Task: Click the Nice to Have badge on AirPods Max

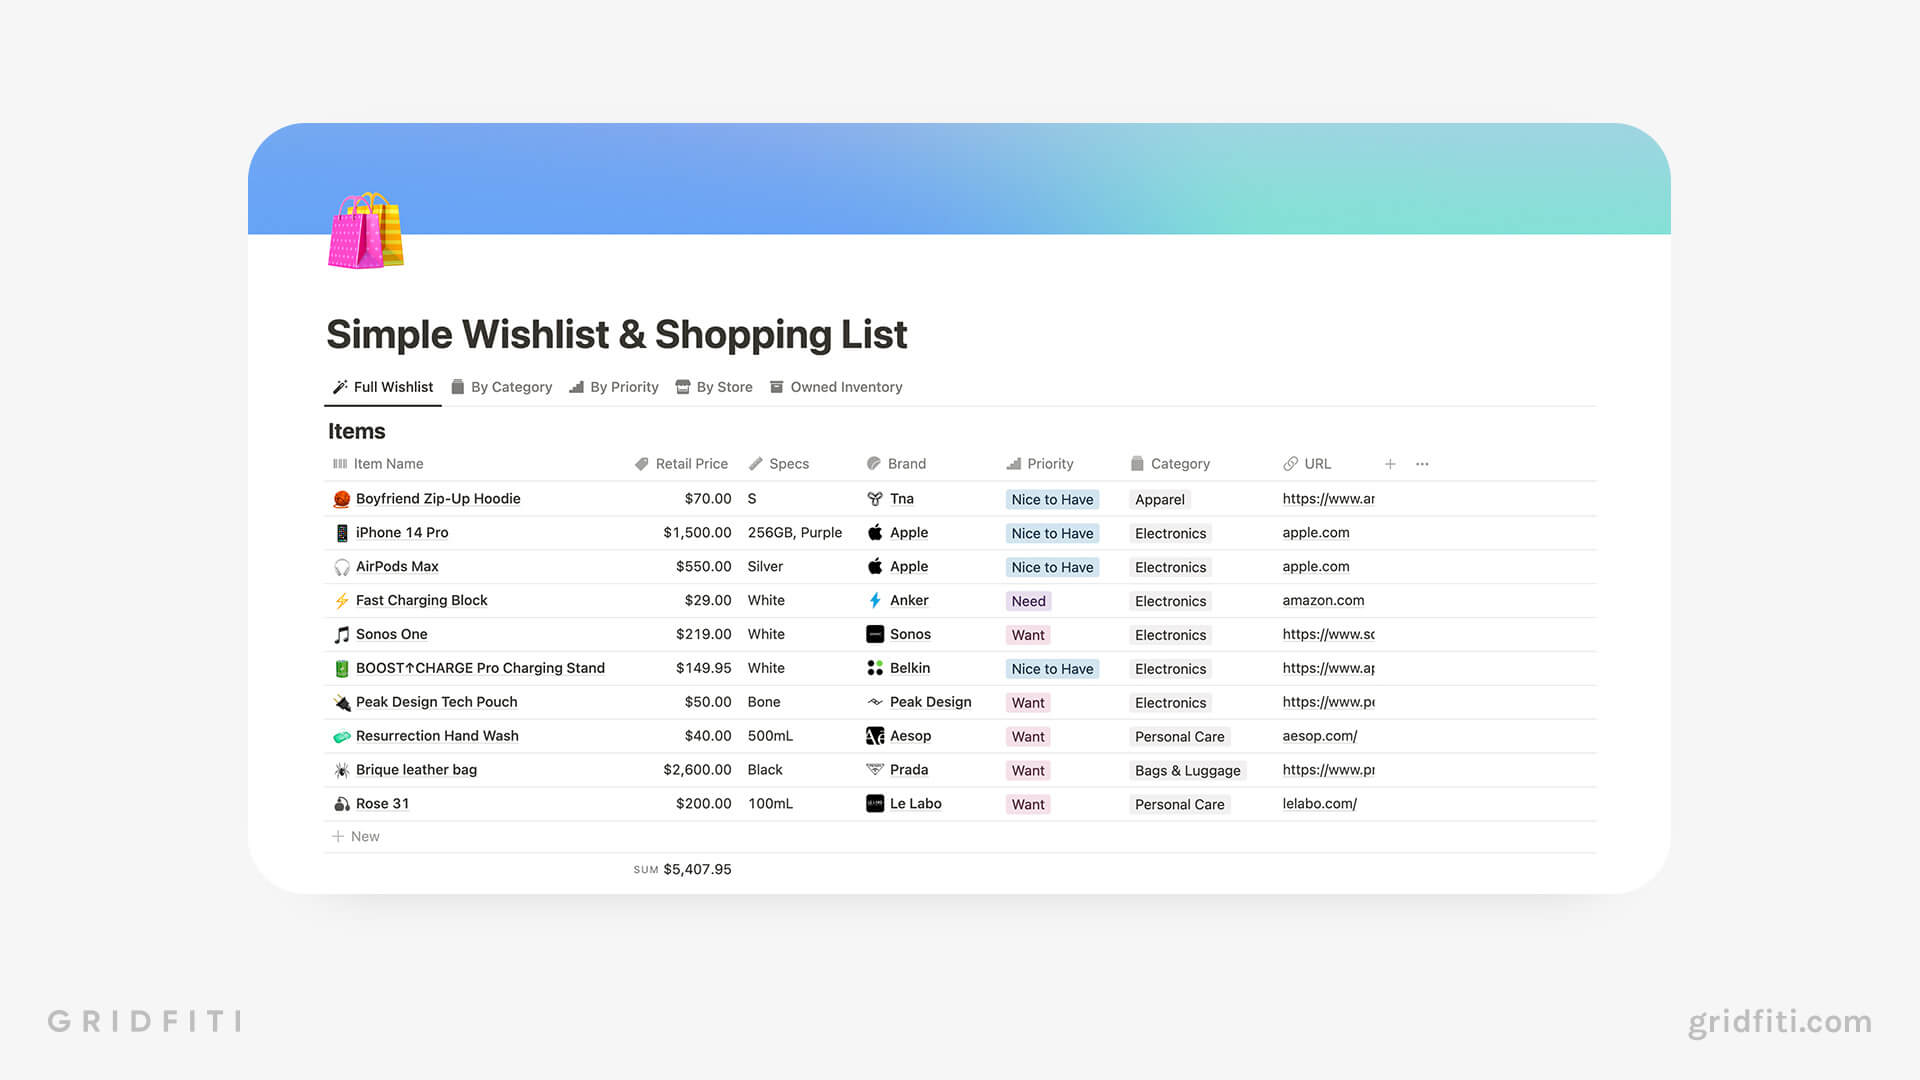Action: [1050, 566]
